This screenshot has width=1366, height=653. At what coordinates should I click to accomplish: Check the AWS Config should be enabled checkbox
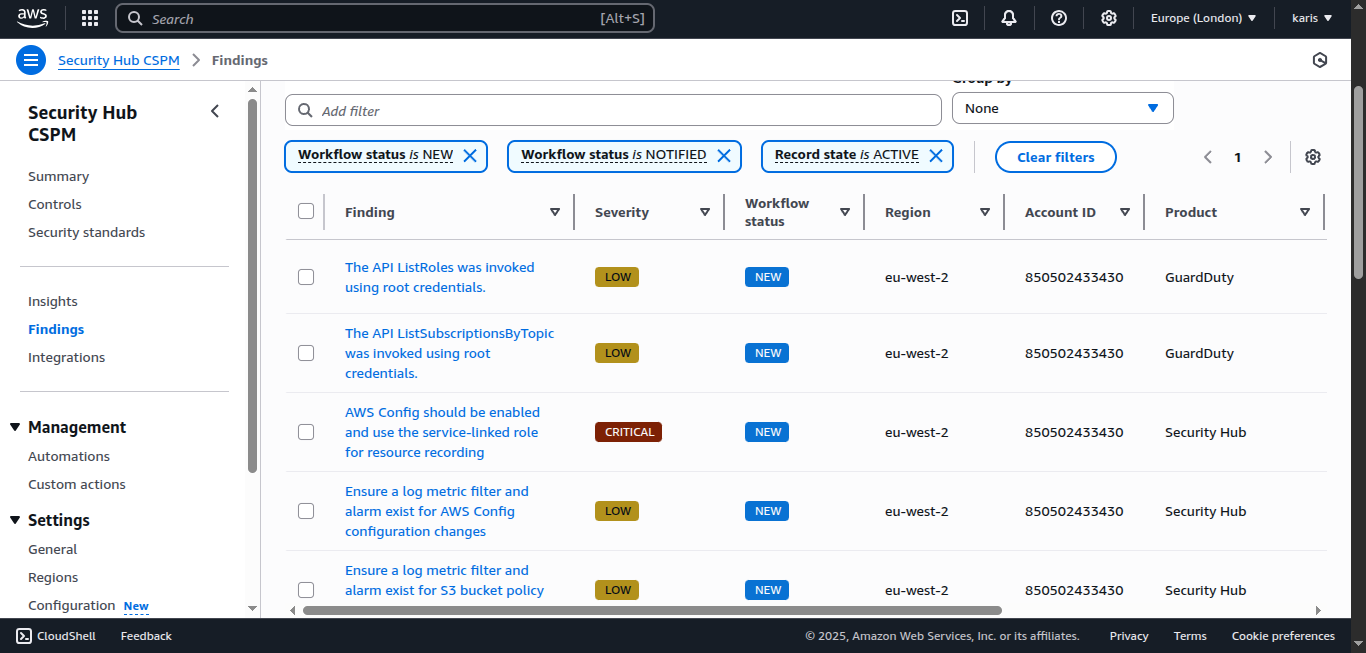click(x=306, y=432)
